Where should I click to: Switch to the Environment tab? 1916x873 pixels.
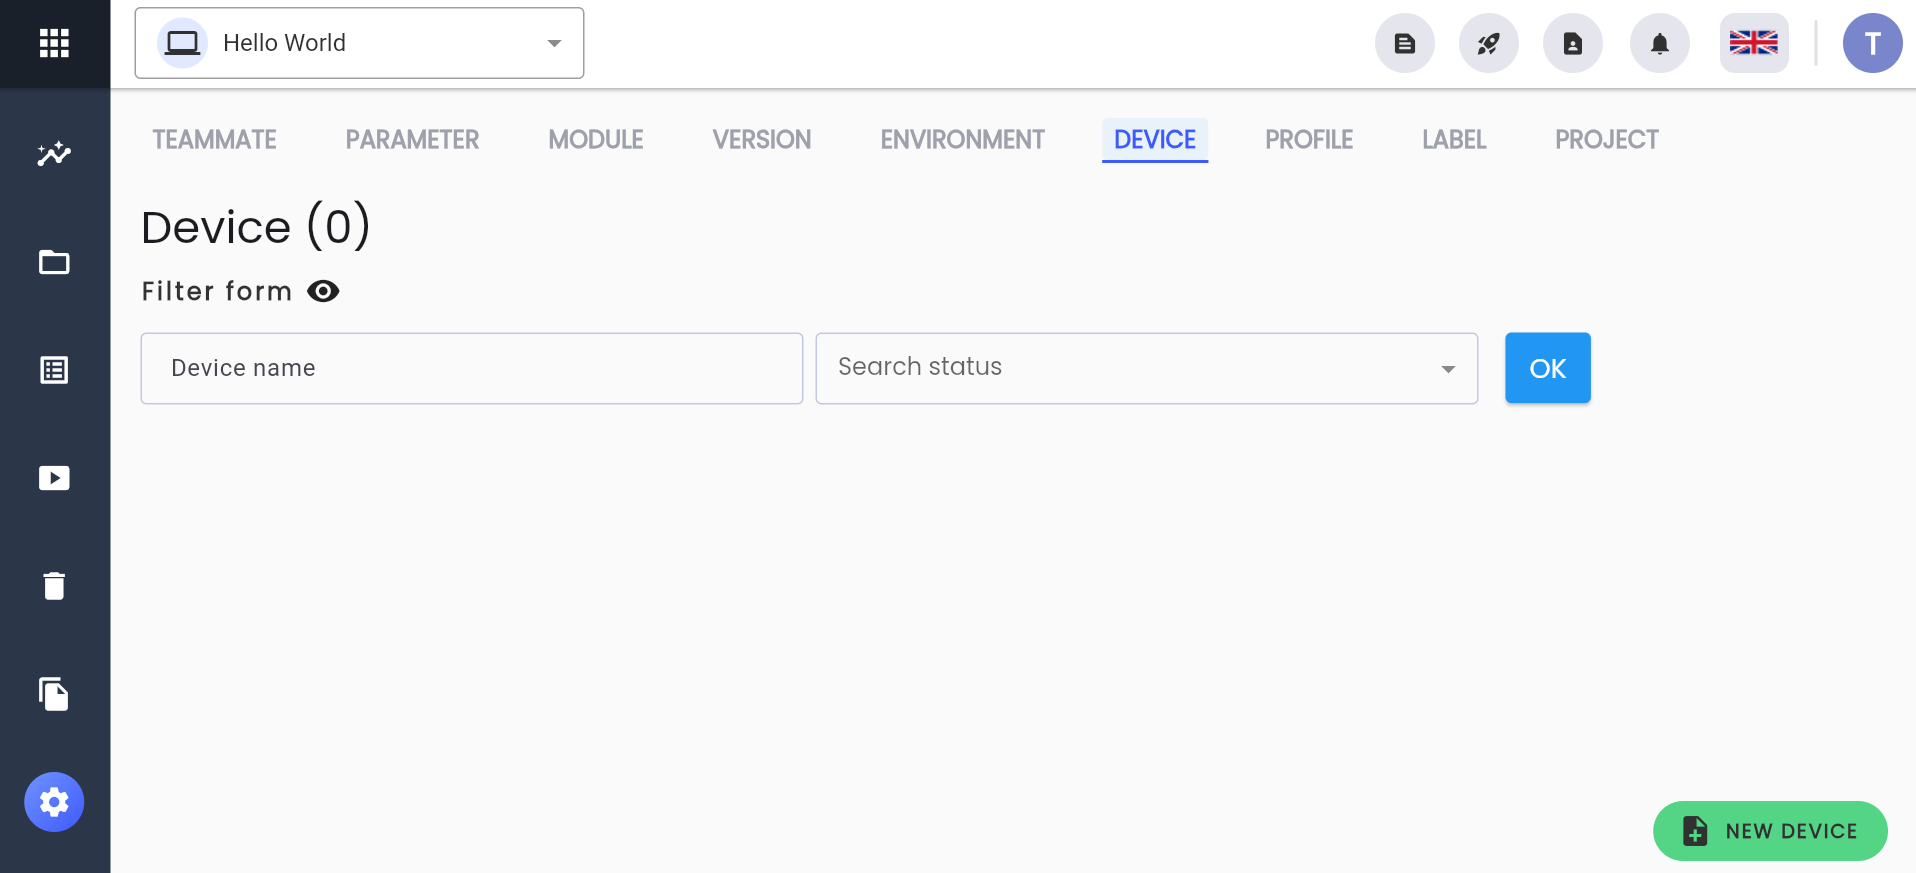(x=963, y=140)
